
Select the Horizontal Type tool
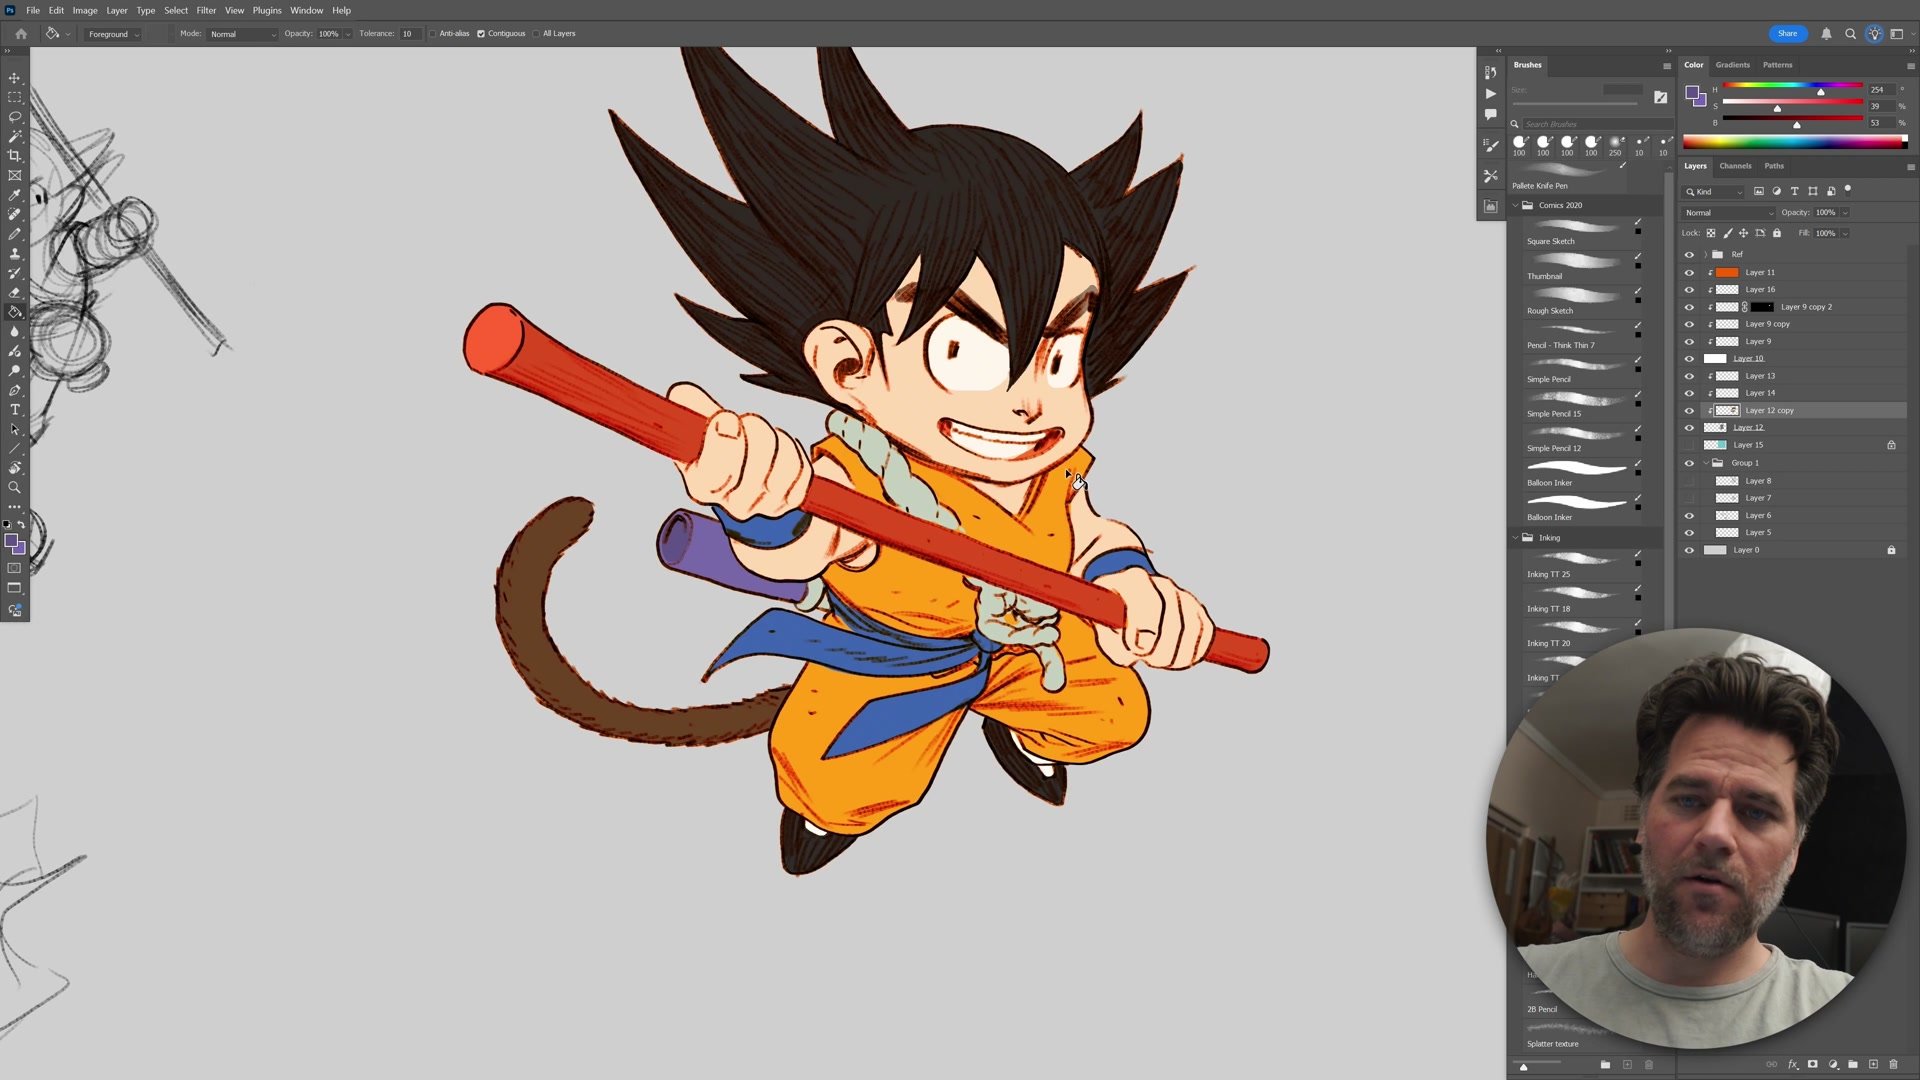[14, 410]
